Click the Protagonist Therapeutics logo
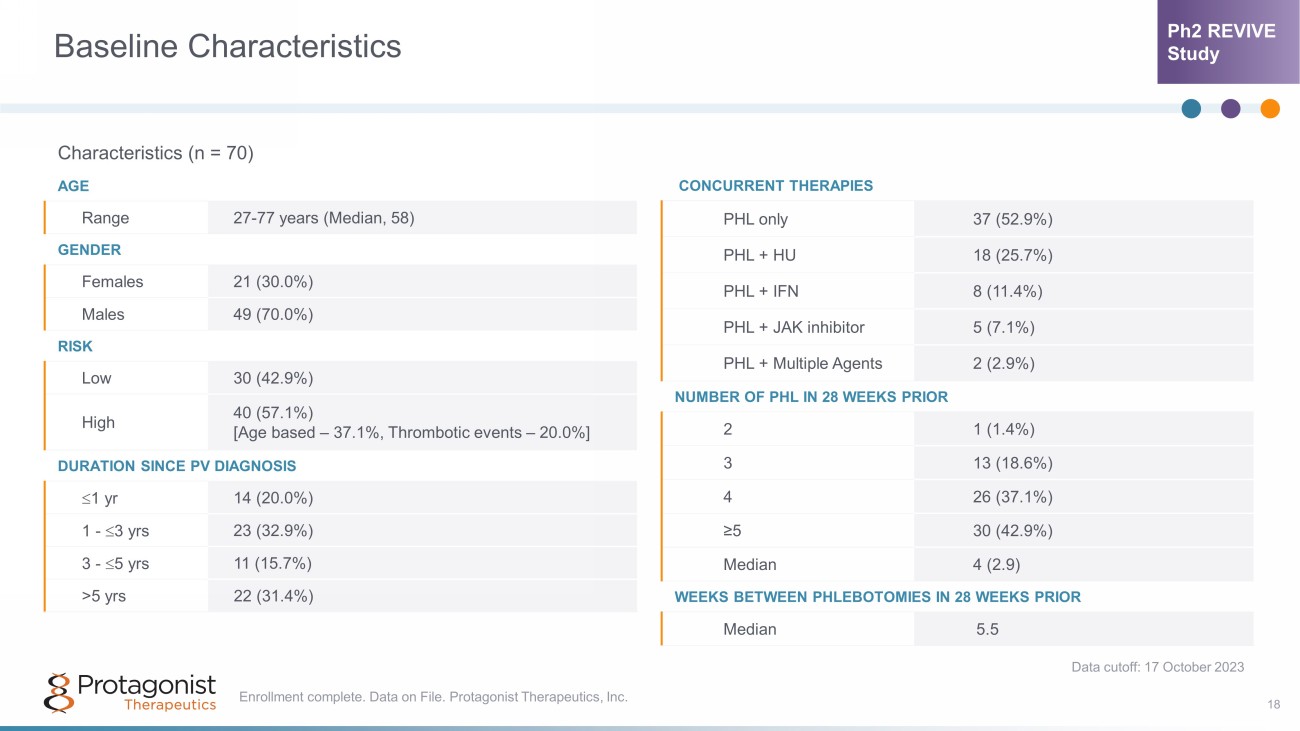The width and height of the screenshot is (1300, 731). pos(130,692)
